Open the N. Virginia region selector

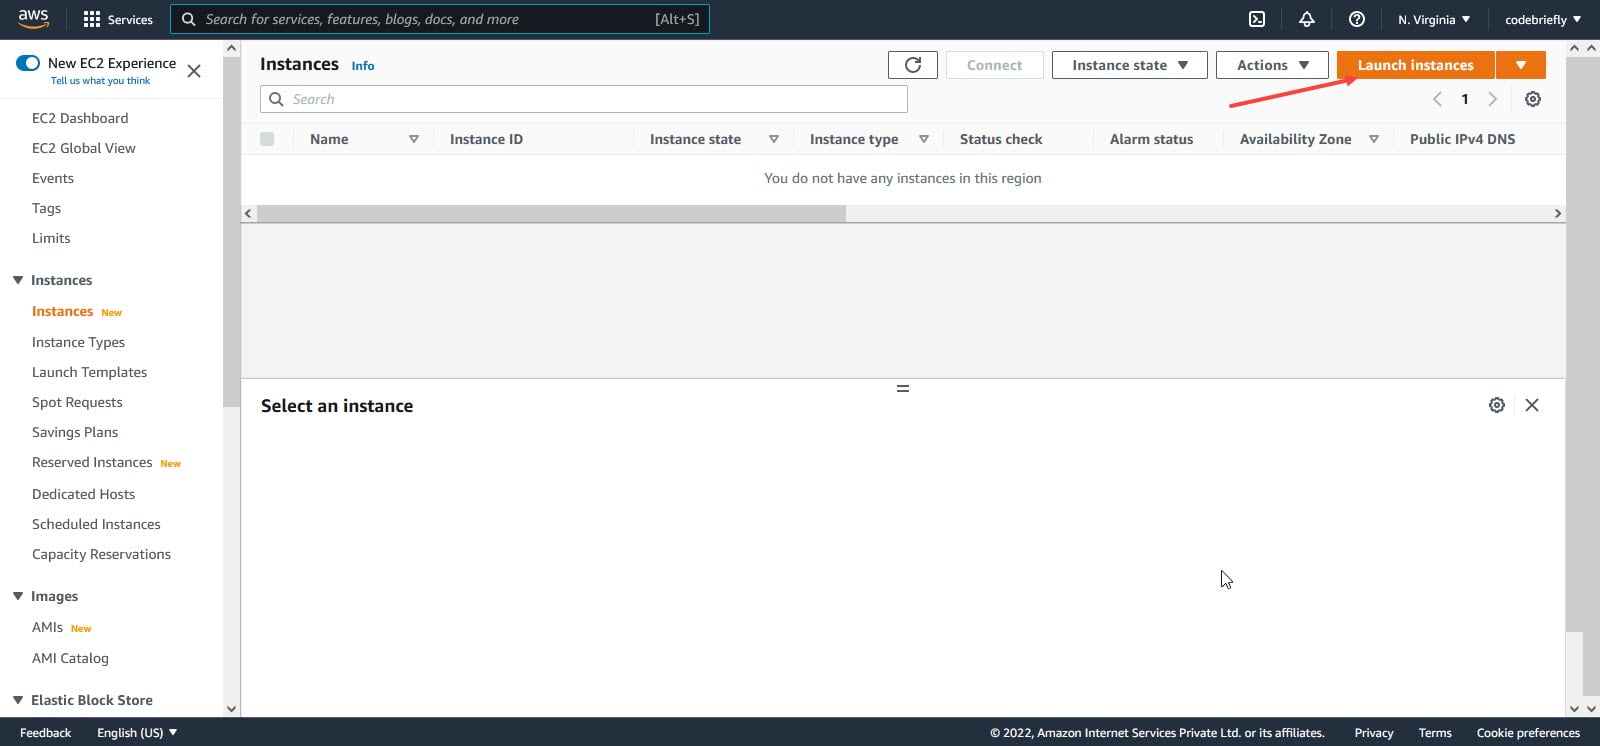[x=1434, y=19]
